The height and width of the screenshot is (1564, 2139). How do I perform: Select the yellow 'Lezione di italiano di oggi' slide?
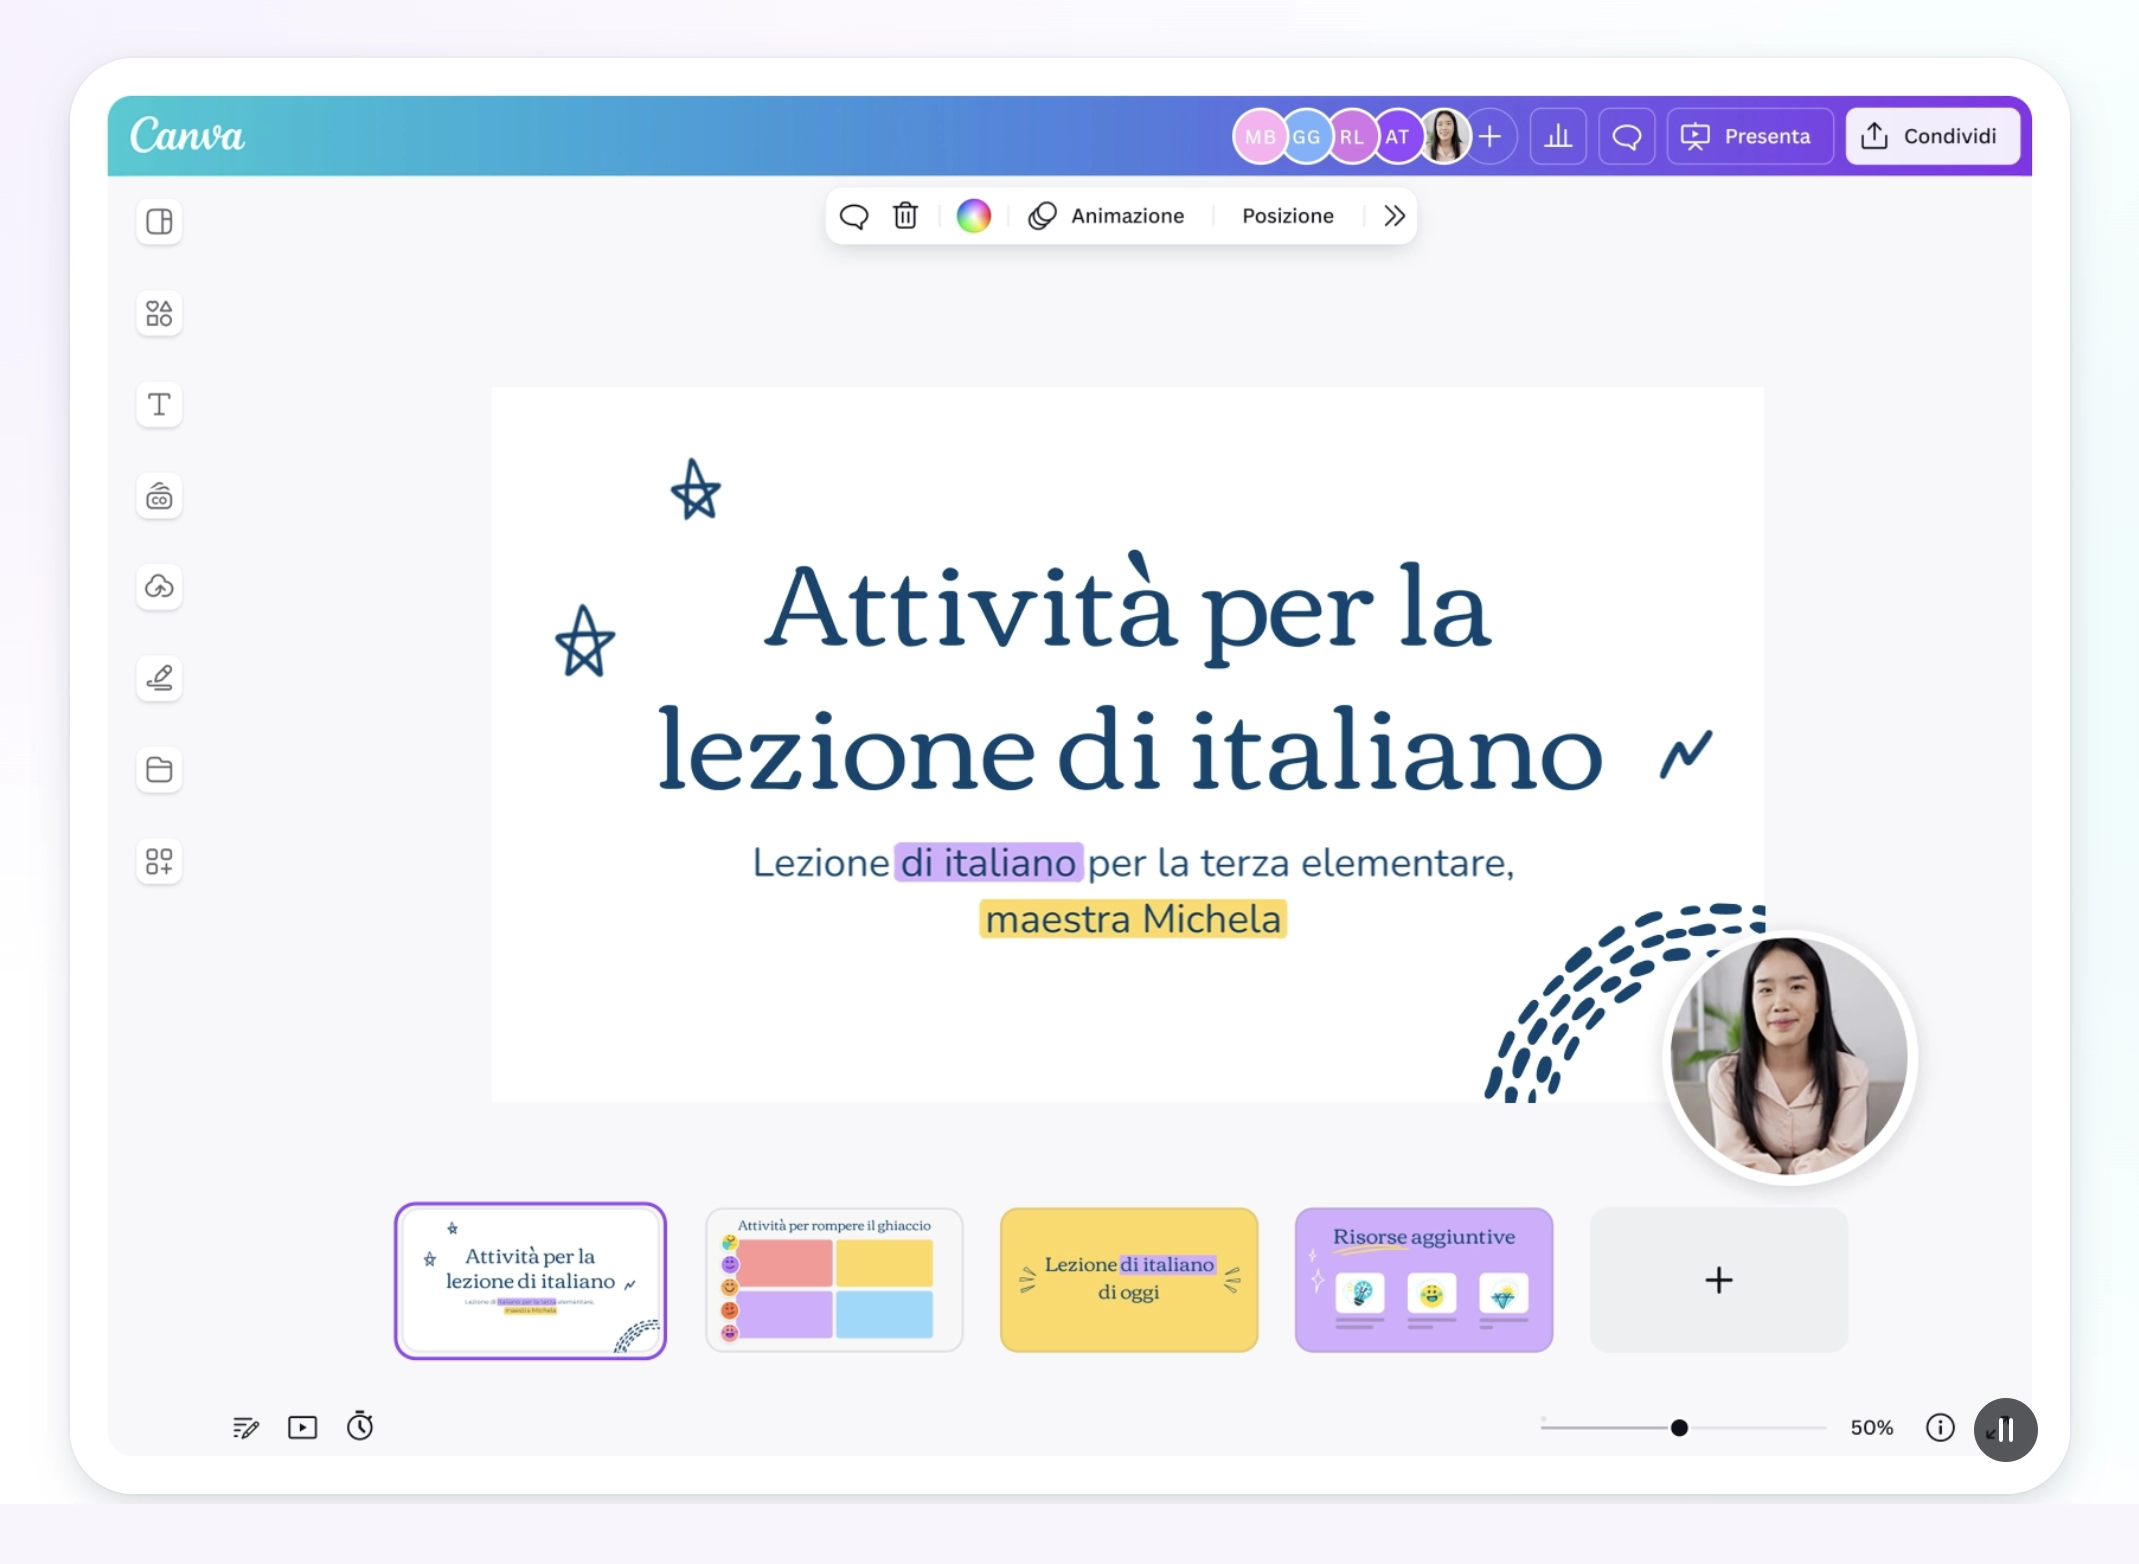pos(1129,1280)
